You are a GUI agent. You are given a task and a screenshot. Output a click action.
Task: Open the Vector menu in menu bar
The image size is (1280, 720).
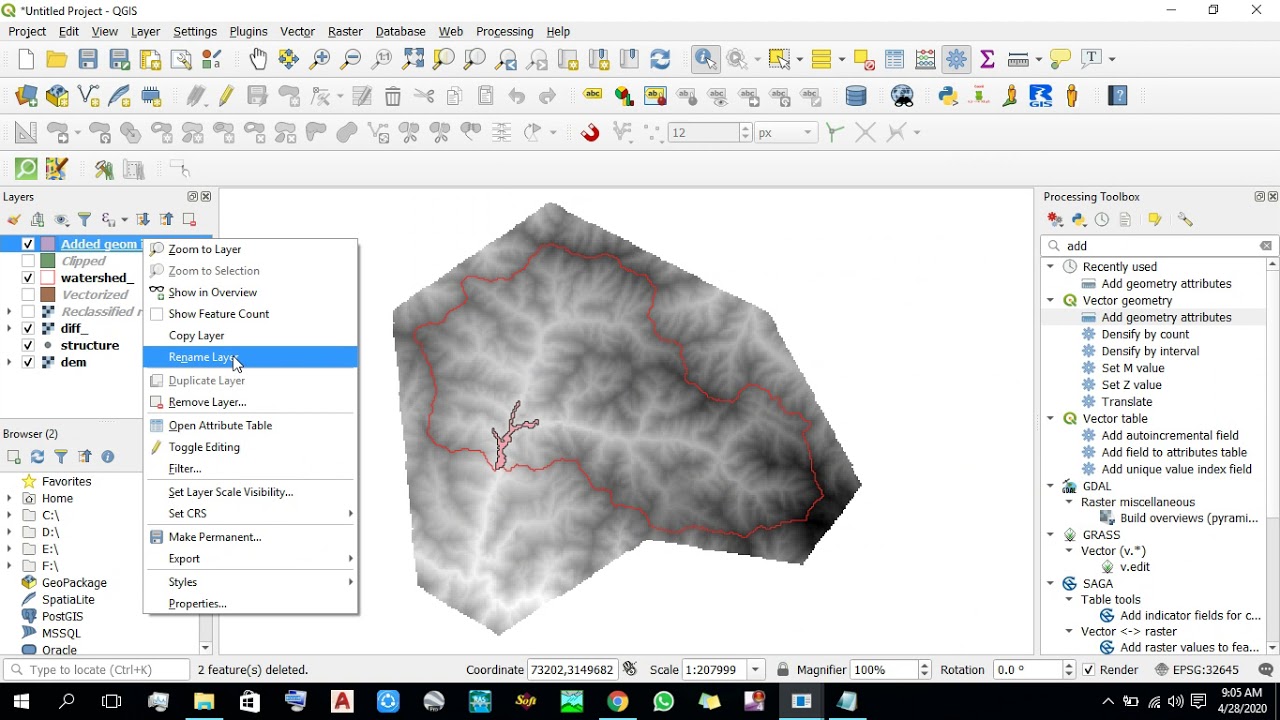[x=298, y=32]
